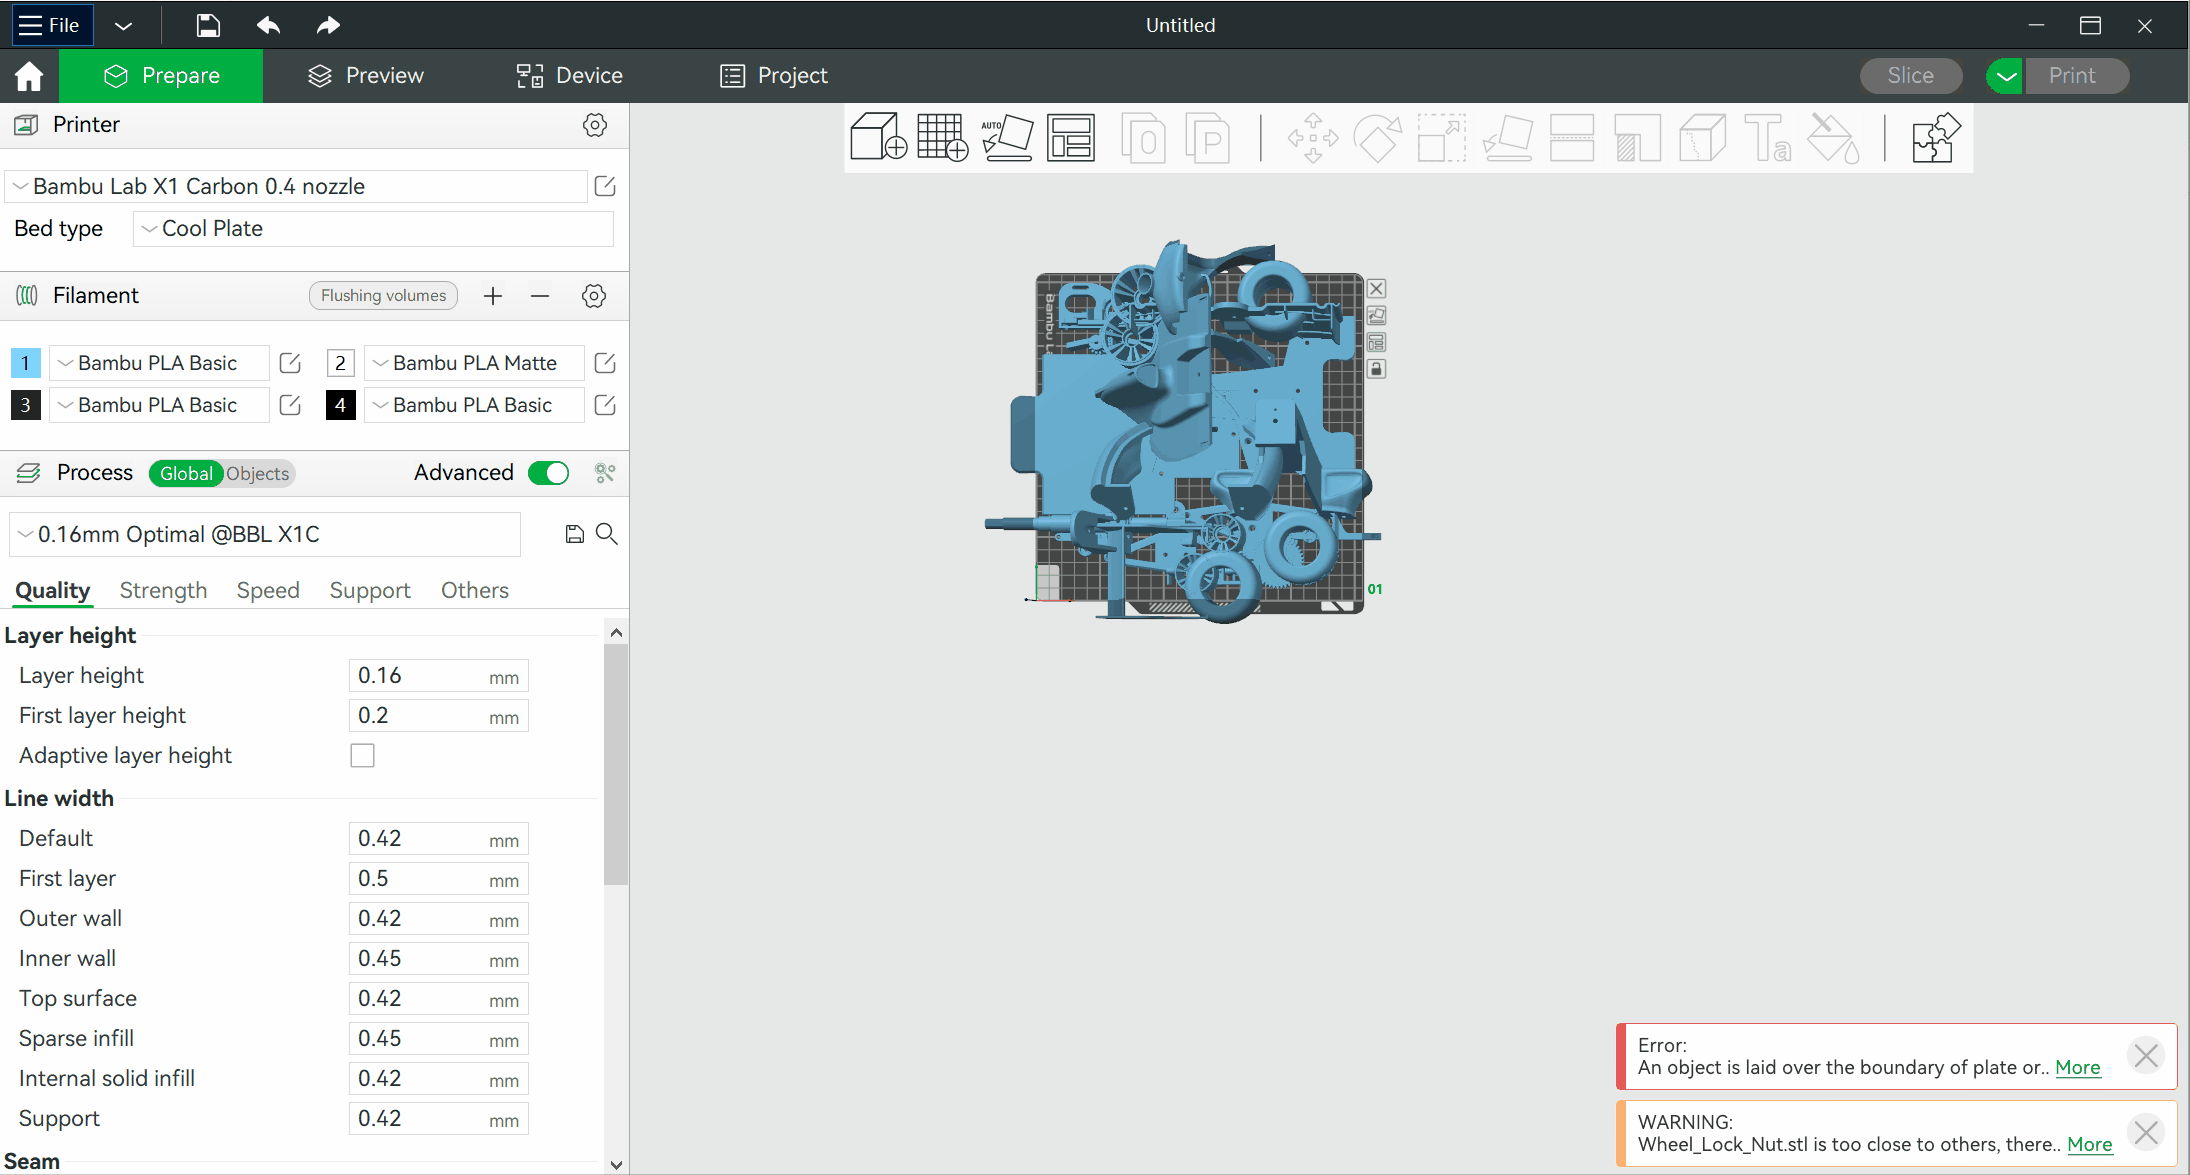This screenshot has height=1175, width=2190.
Task: Open the Assembly view puzzle icon
Action: click(x=1935, y=138)
